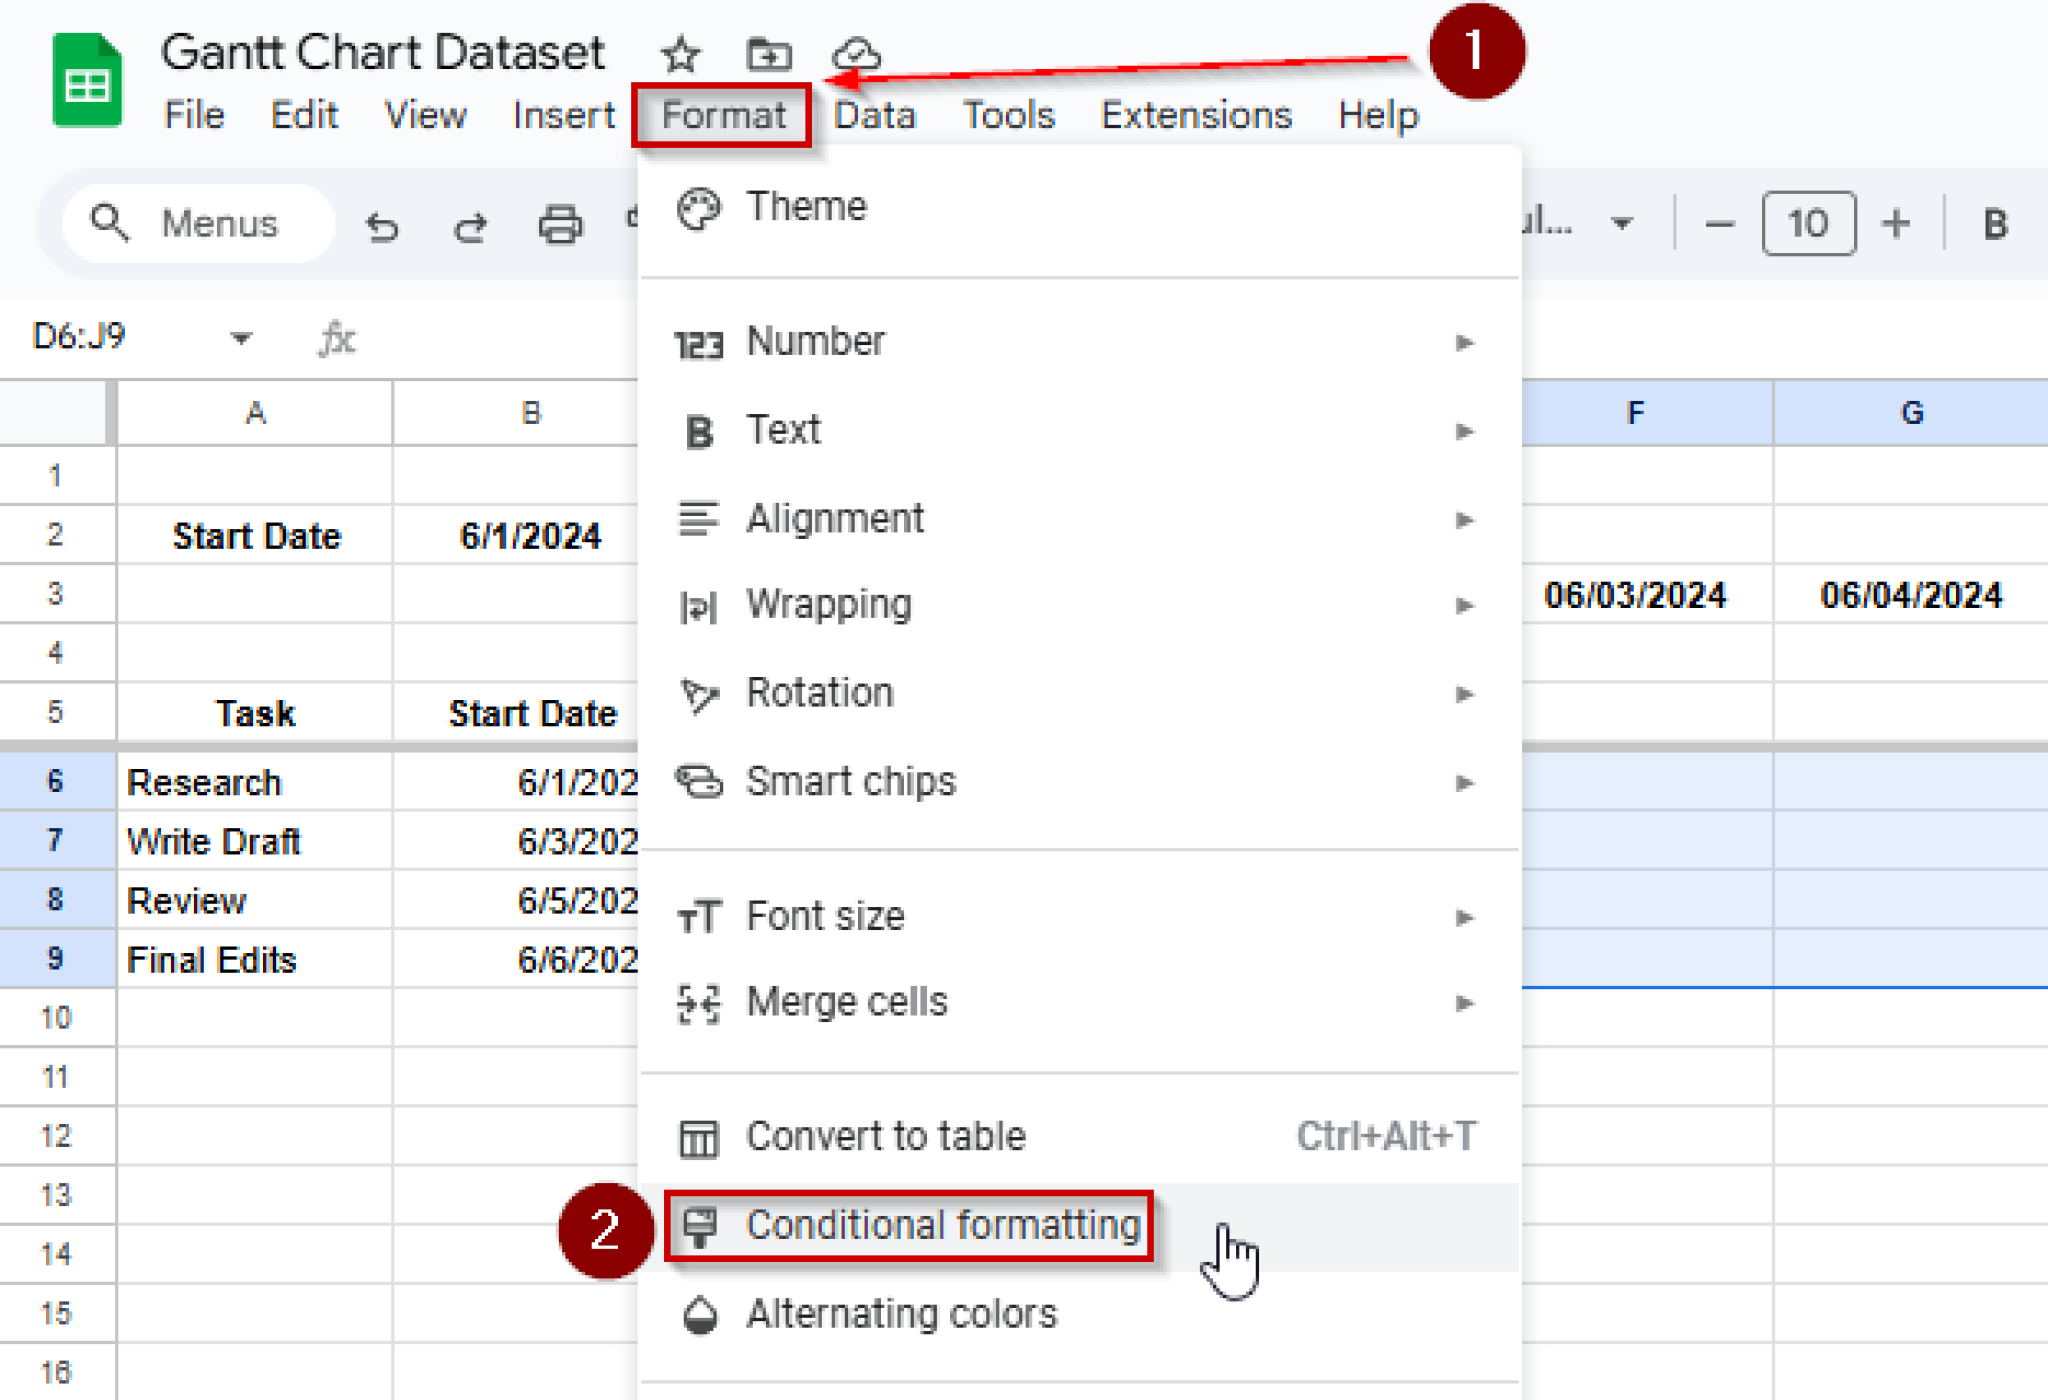Increase font size with the plus button

tap(1895, 223)
